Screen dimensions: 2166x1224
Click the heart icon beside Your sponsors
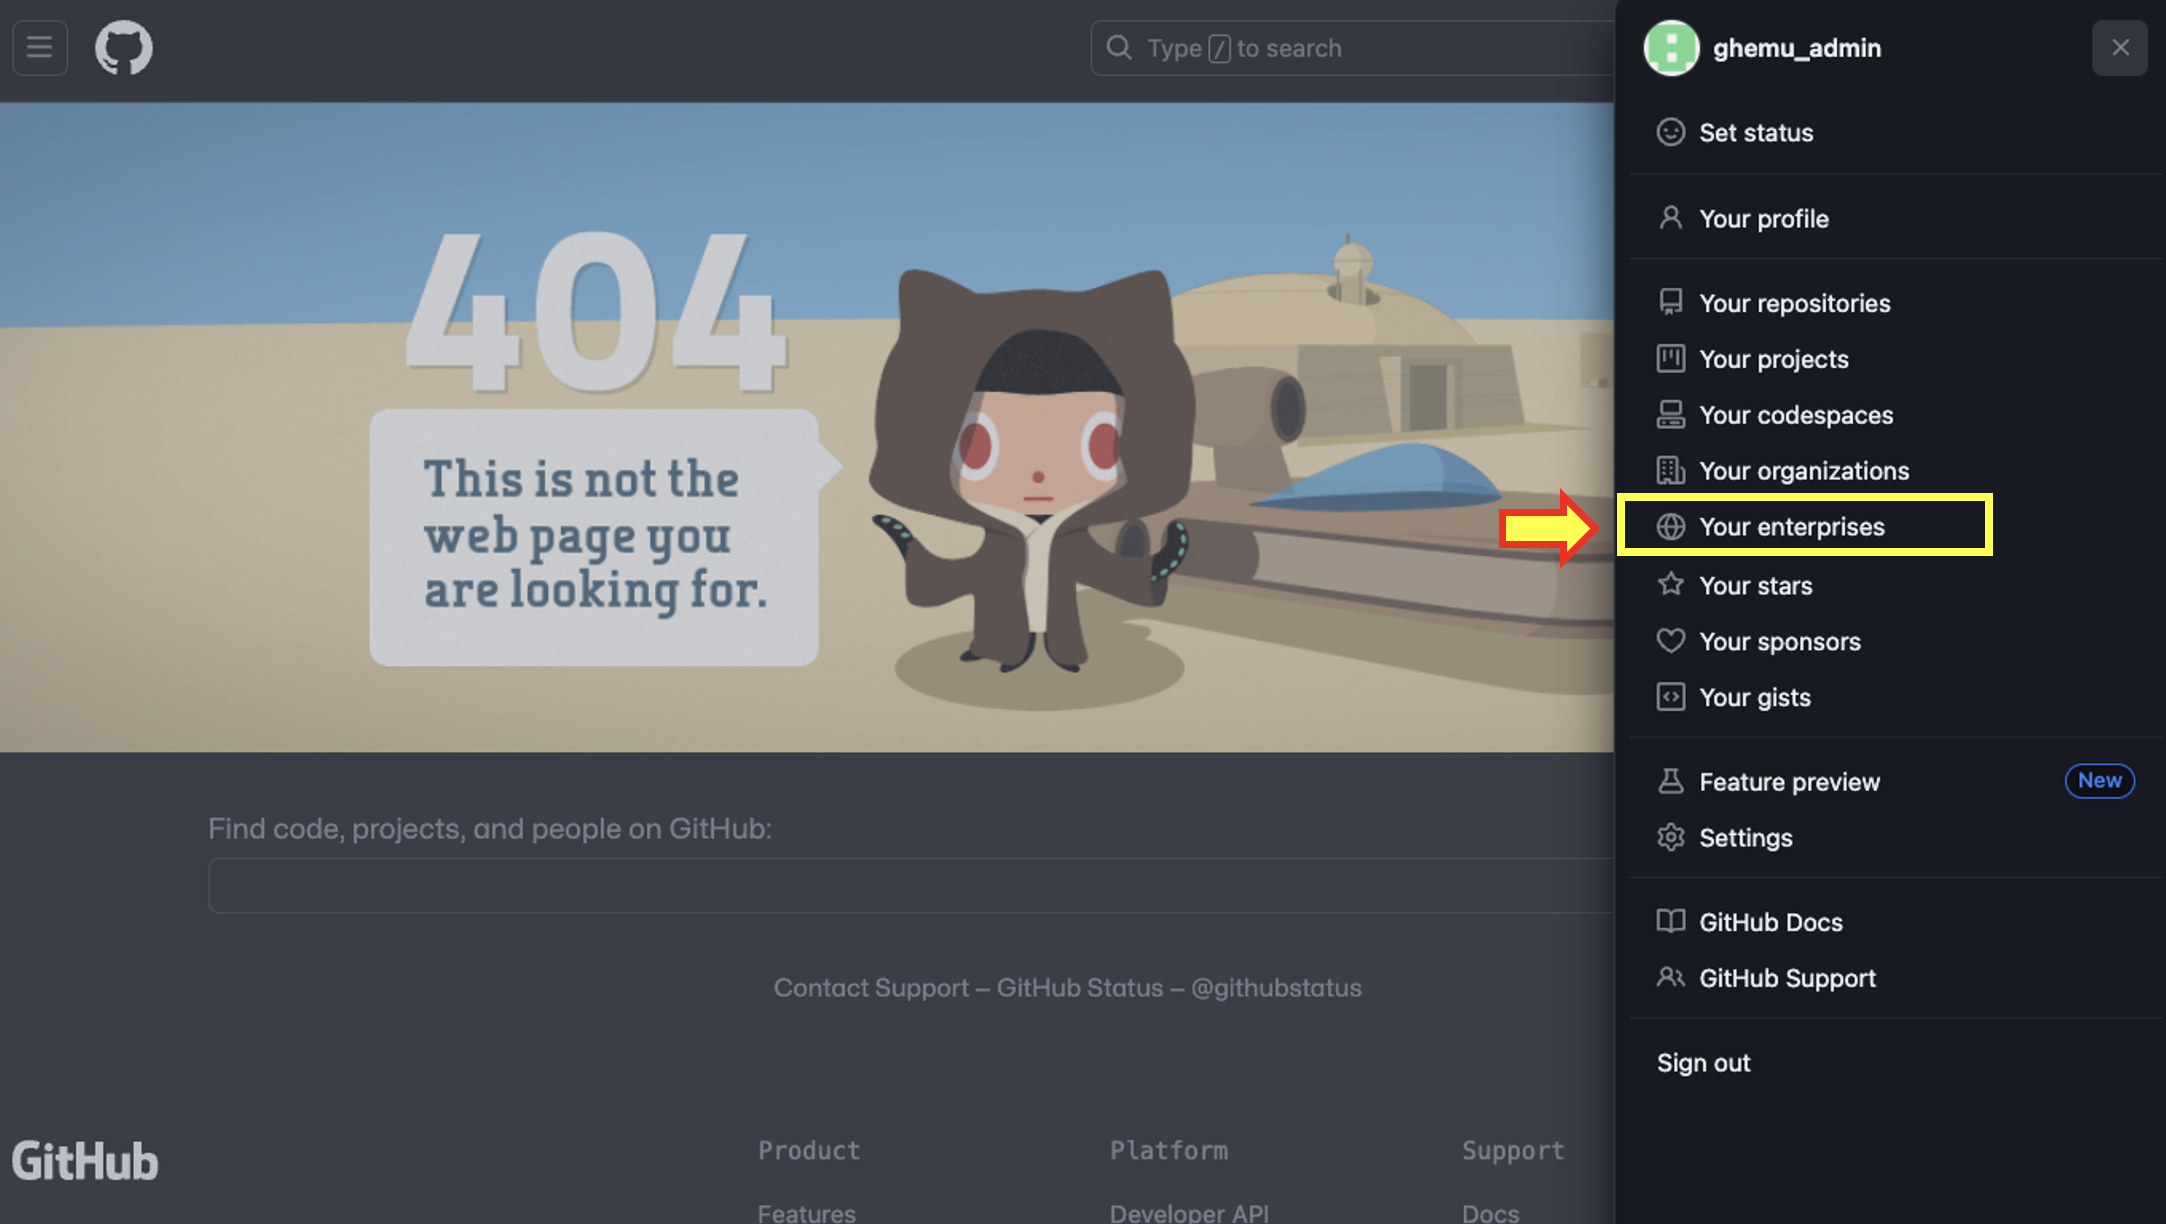point(1670,640)
